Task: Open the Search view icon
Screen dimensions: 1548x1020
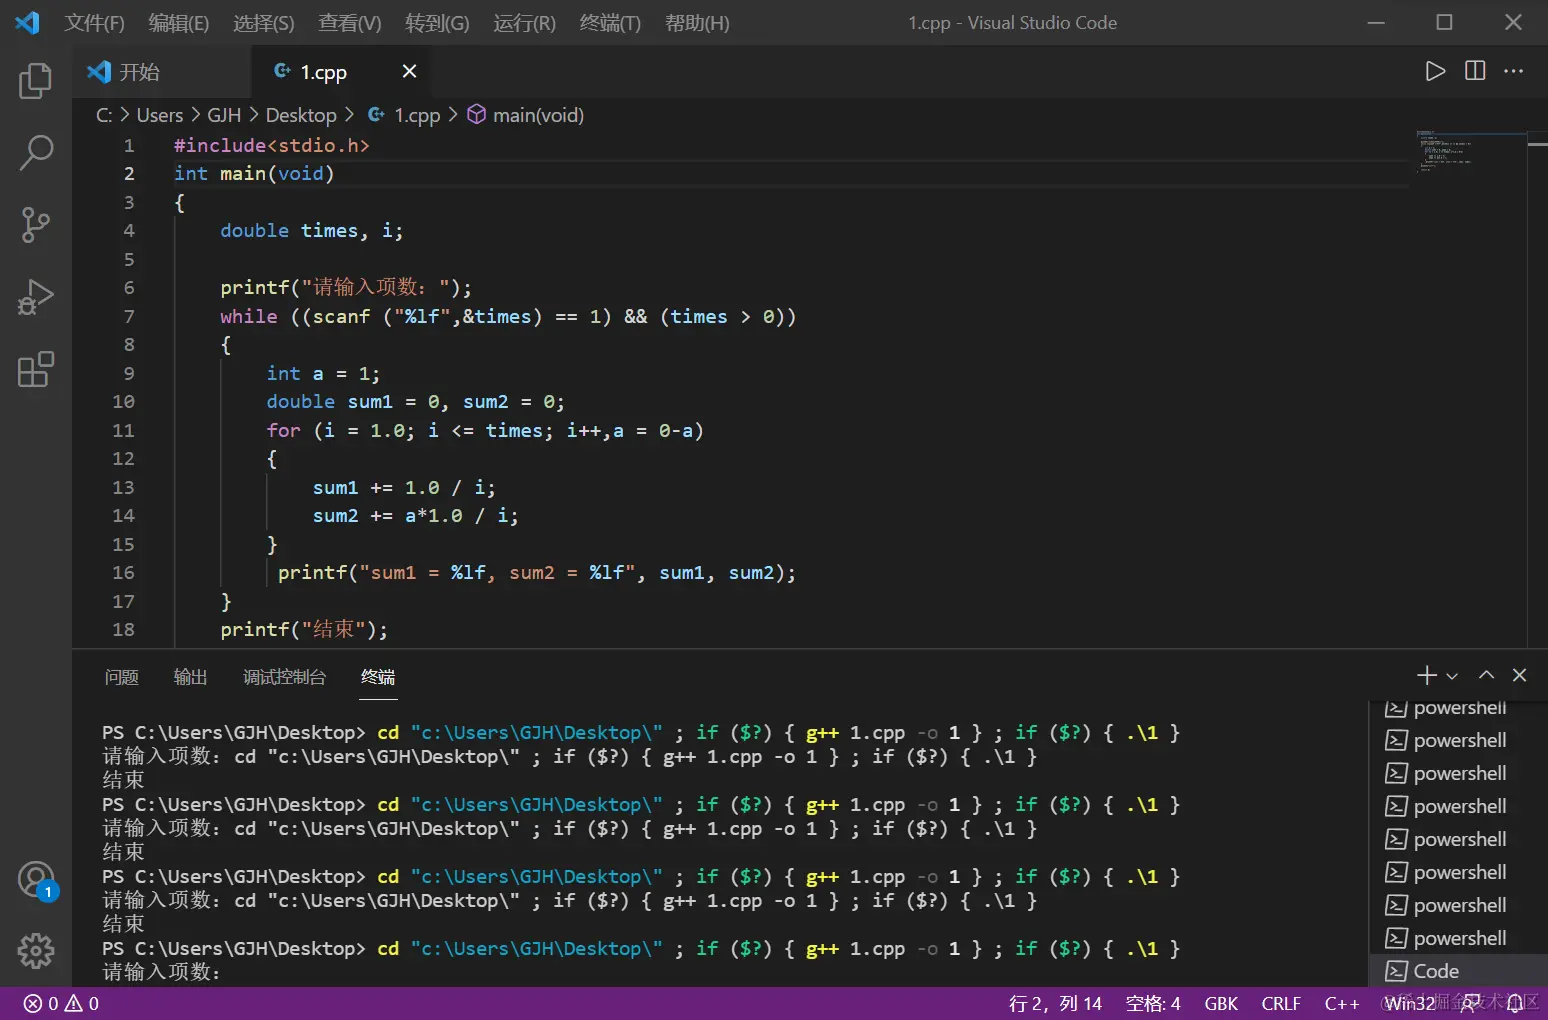Action: click(x=35, y=153)
